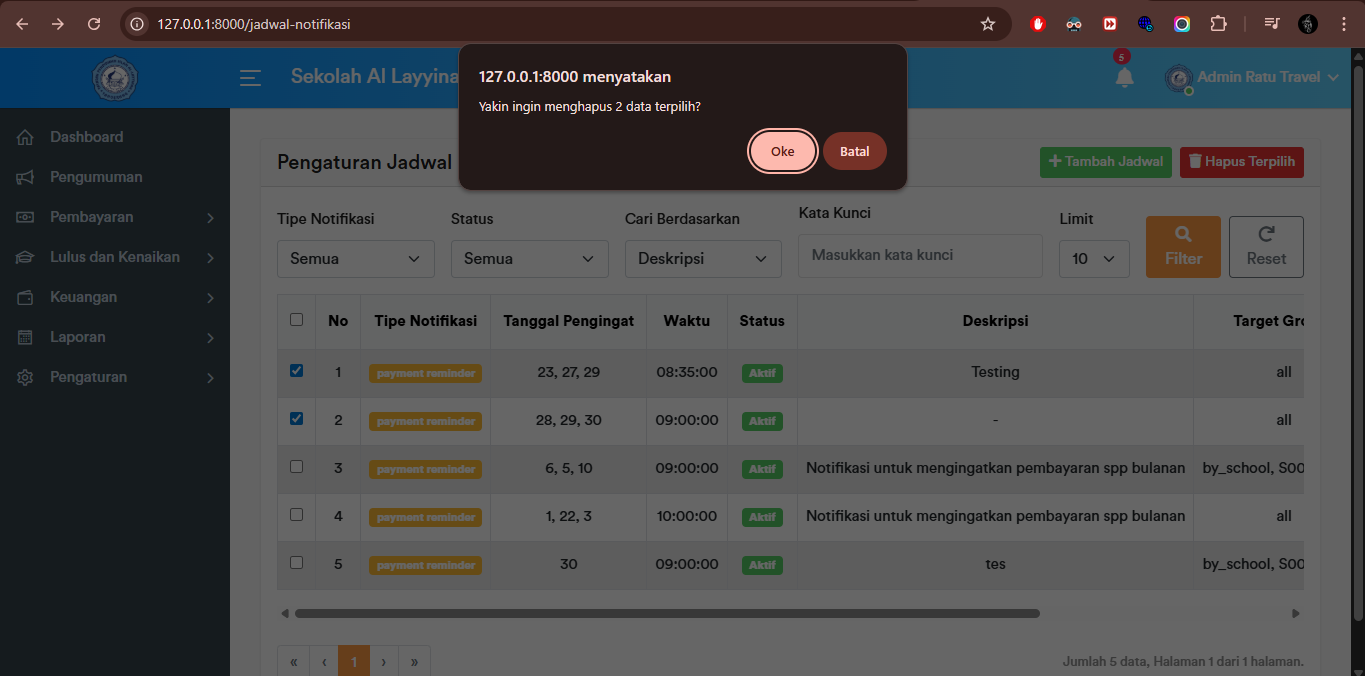1365x676 pixels.
Task: Toggle the select-all checkbox in table header
Action: (x=295, y=318)
